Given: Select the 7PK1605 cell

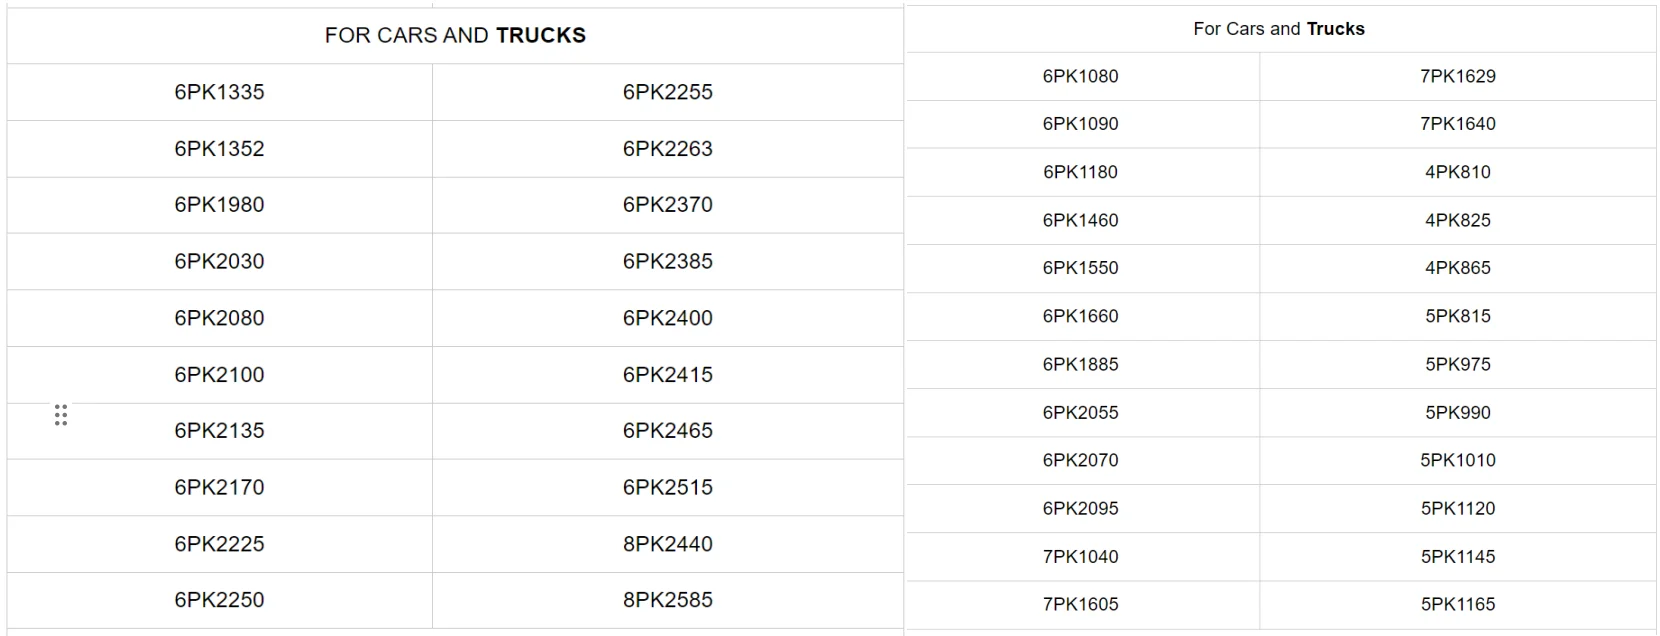Looking at the screenshot, I should tap(1082, 604).
